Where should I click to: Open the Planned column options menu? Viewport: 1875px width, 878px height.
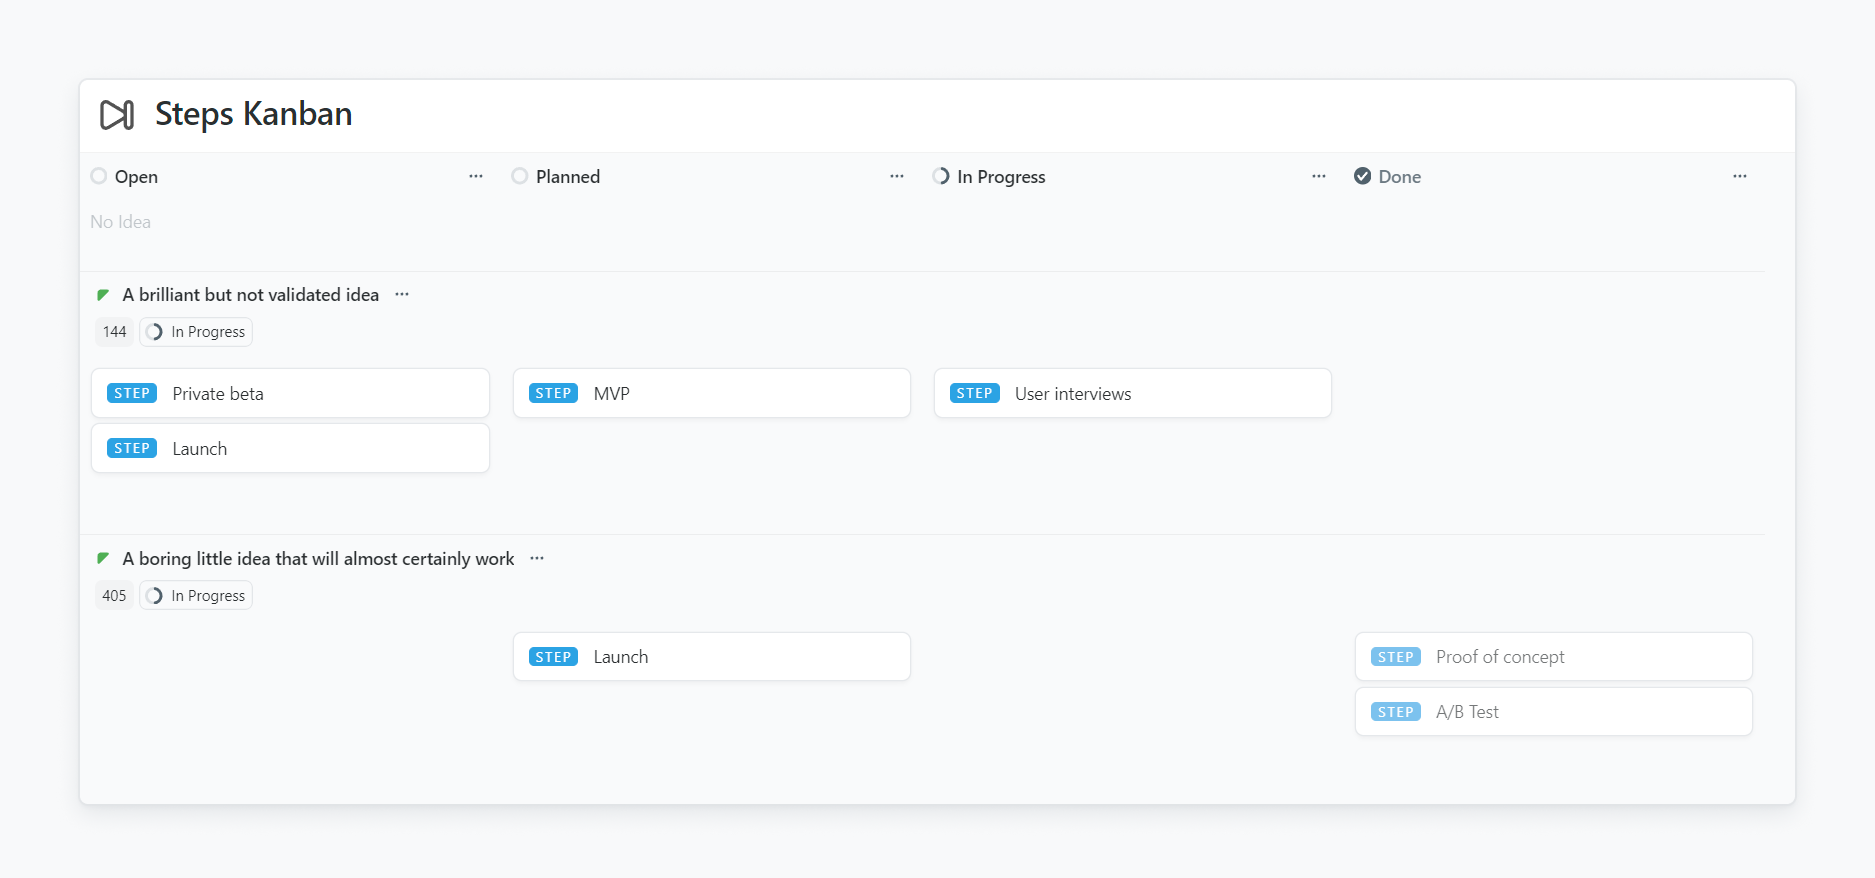897,176
